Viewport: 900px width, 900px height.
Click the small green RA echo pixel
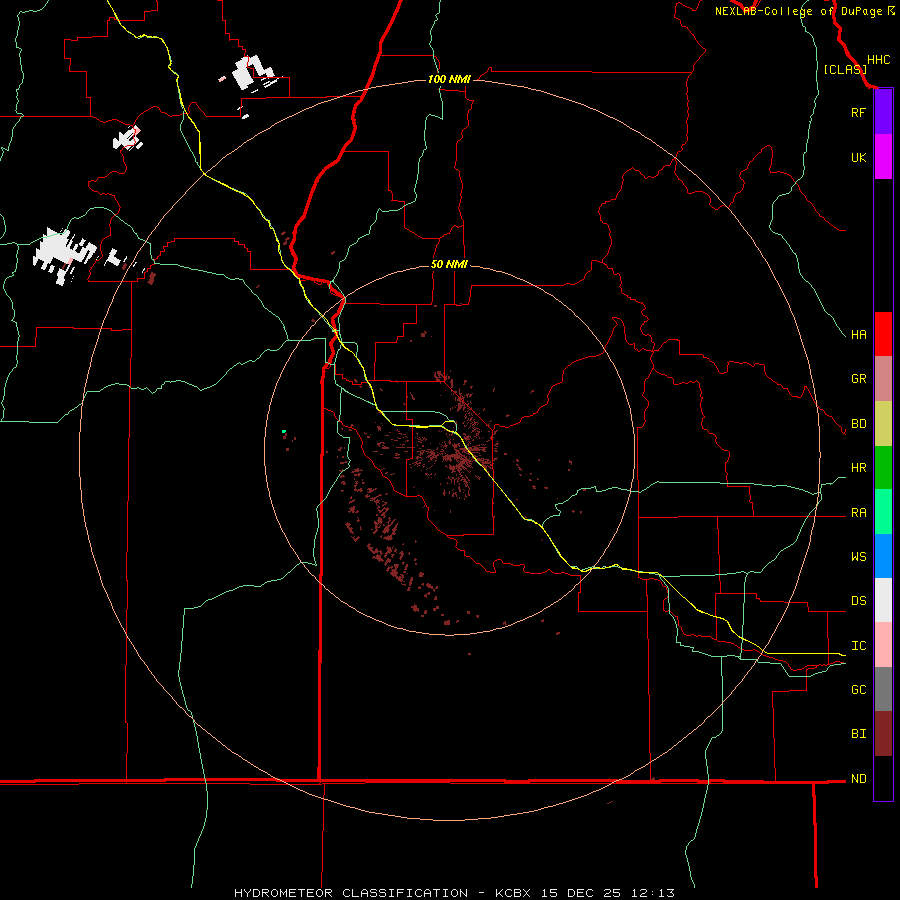tap(284, 431)
